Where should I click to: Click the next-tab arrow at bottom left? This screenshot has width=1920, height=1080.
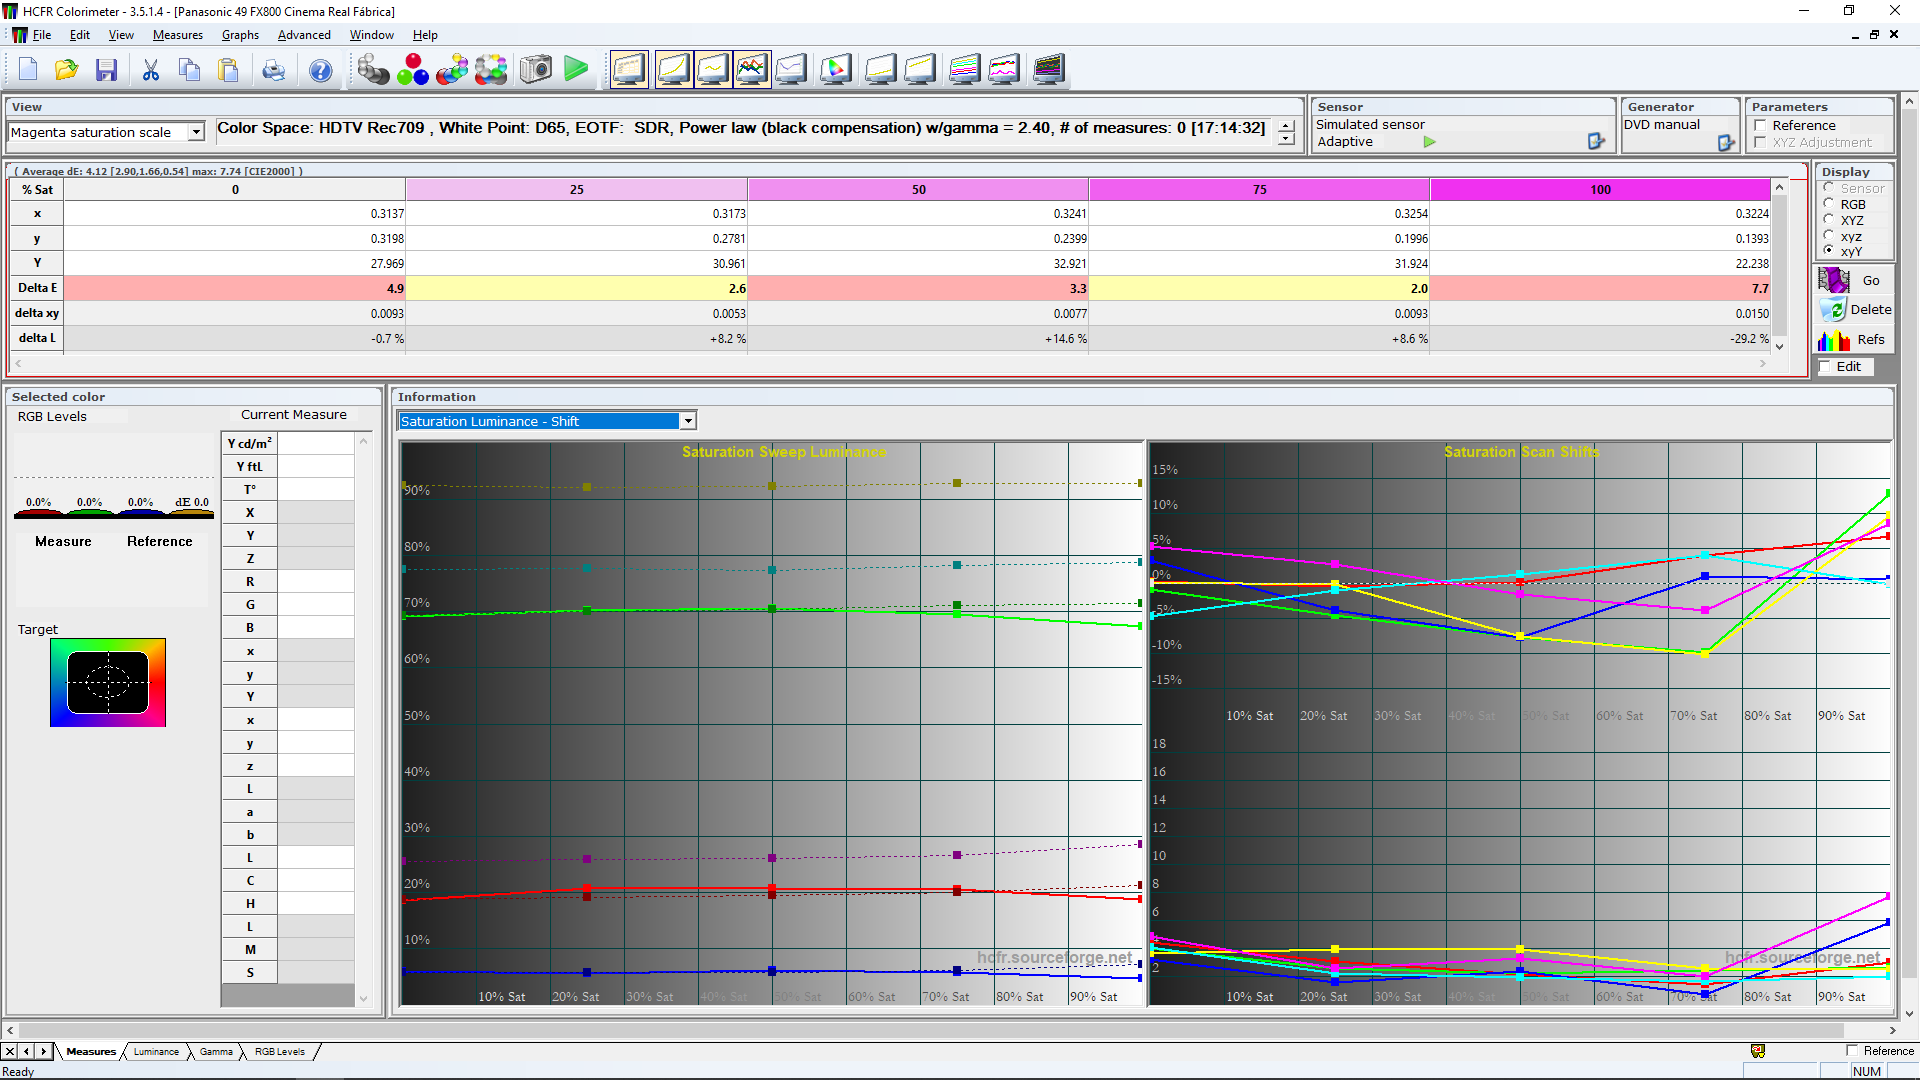click(43, 1052)
